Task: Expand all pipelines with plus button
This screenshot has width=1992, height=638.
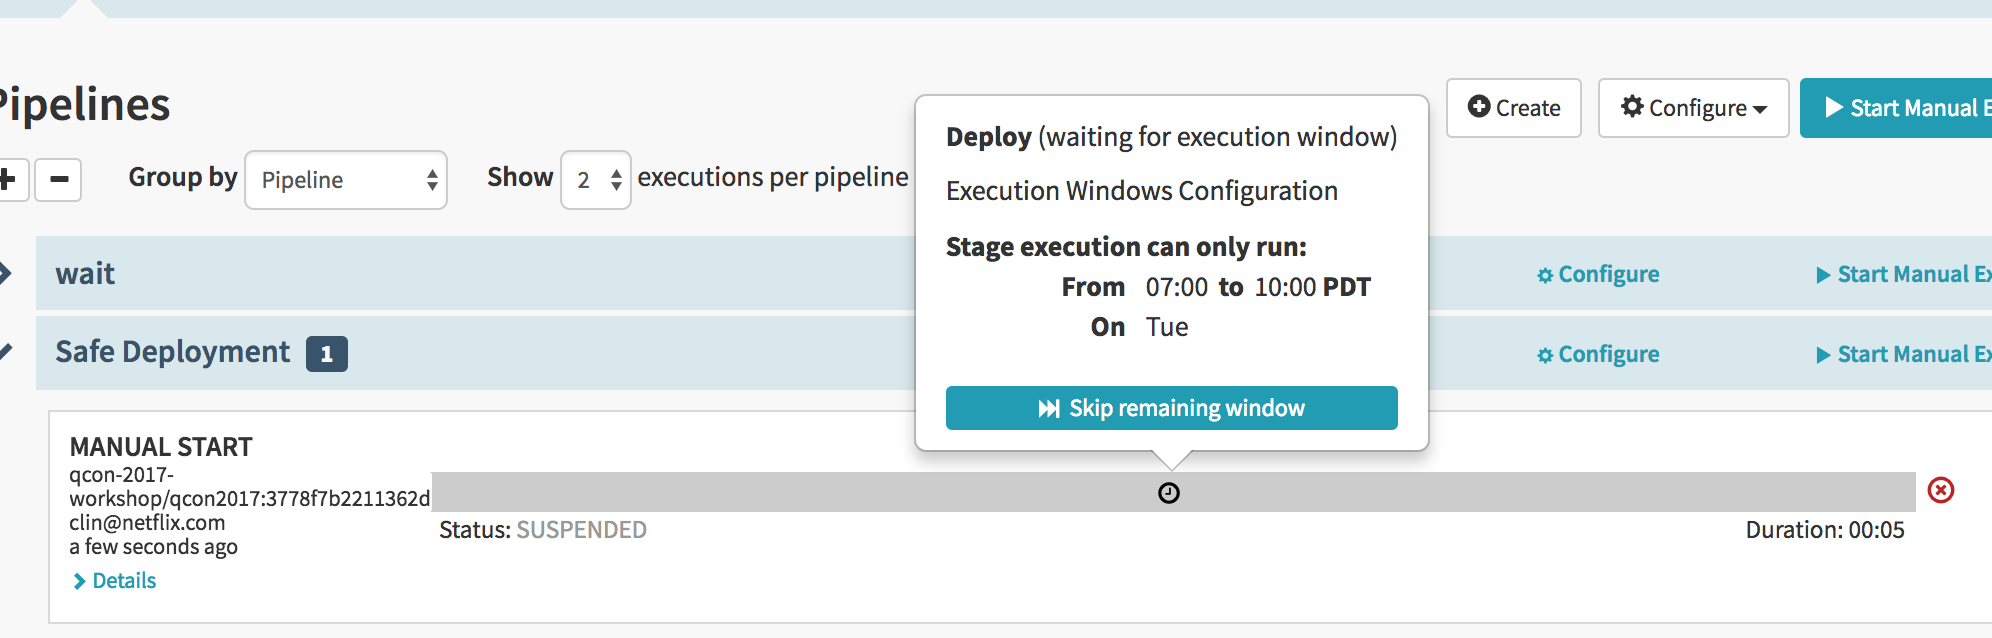Action: pos(10,180)
